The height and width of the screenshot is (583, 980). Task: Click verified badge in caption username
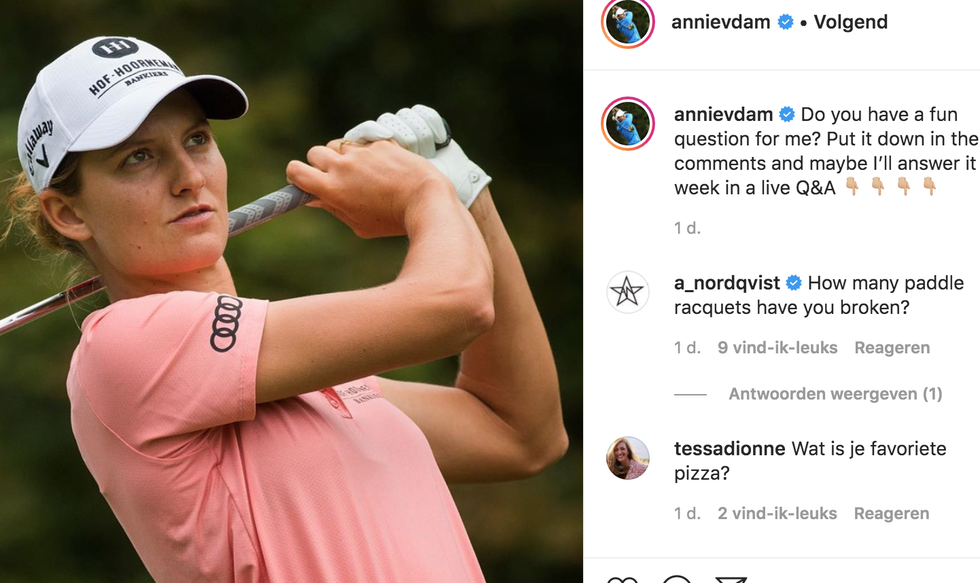click(786, 114)
